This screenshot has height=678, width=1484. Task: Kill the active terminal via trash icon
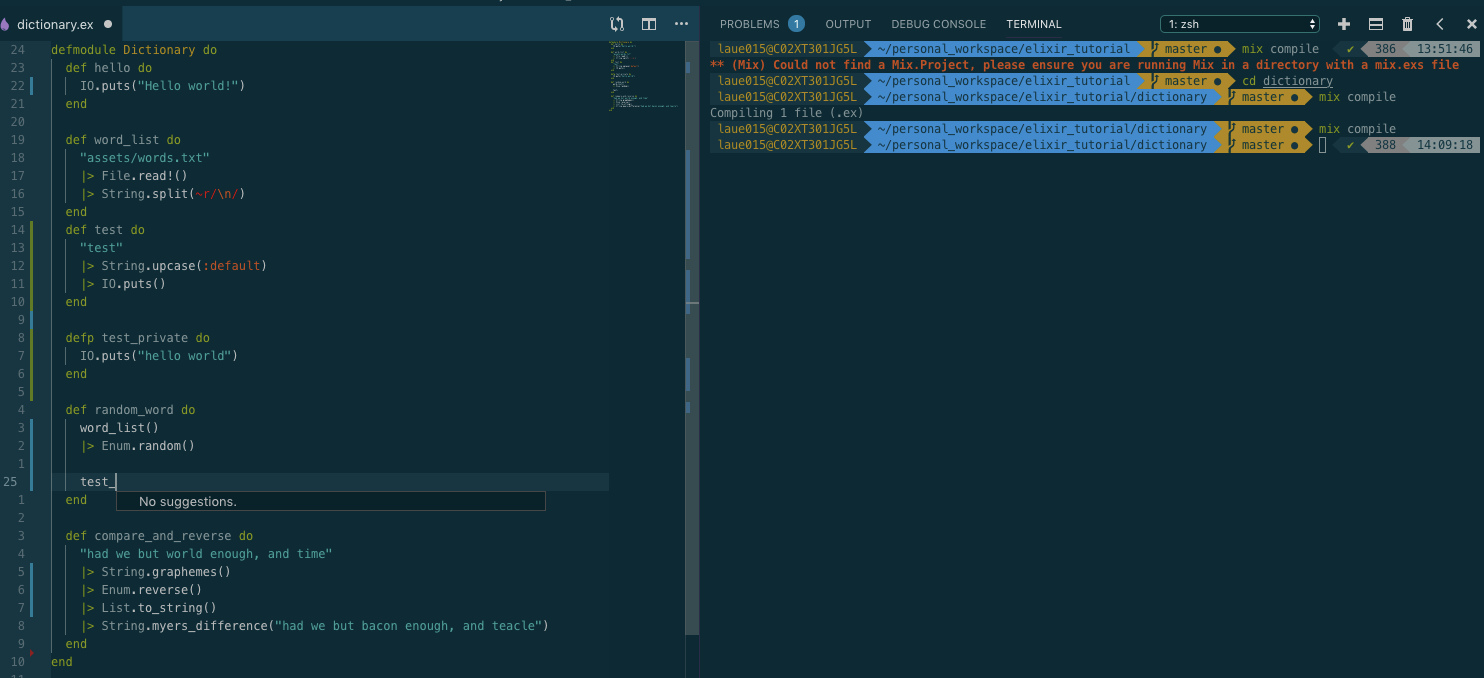click(x=1408, y=23)
